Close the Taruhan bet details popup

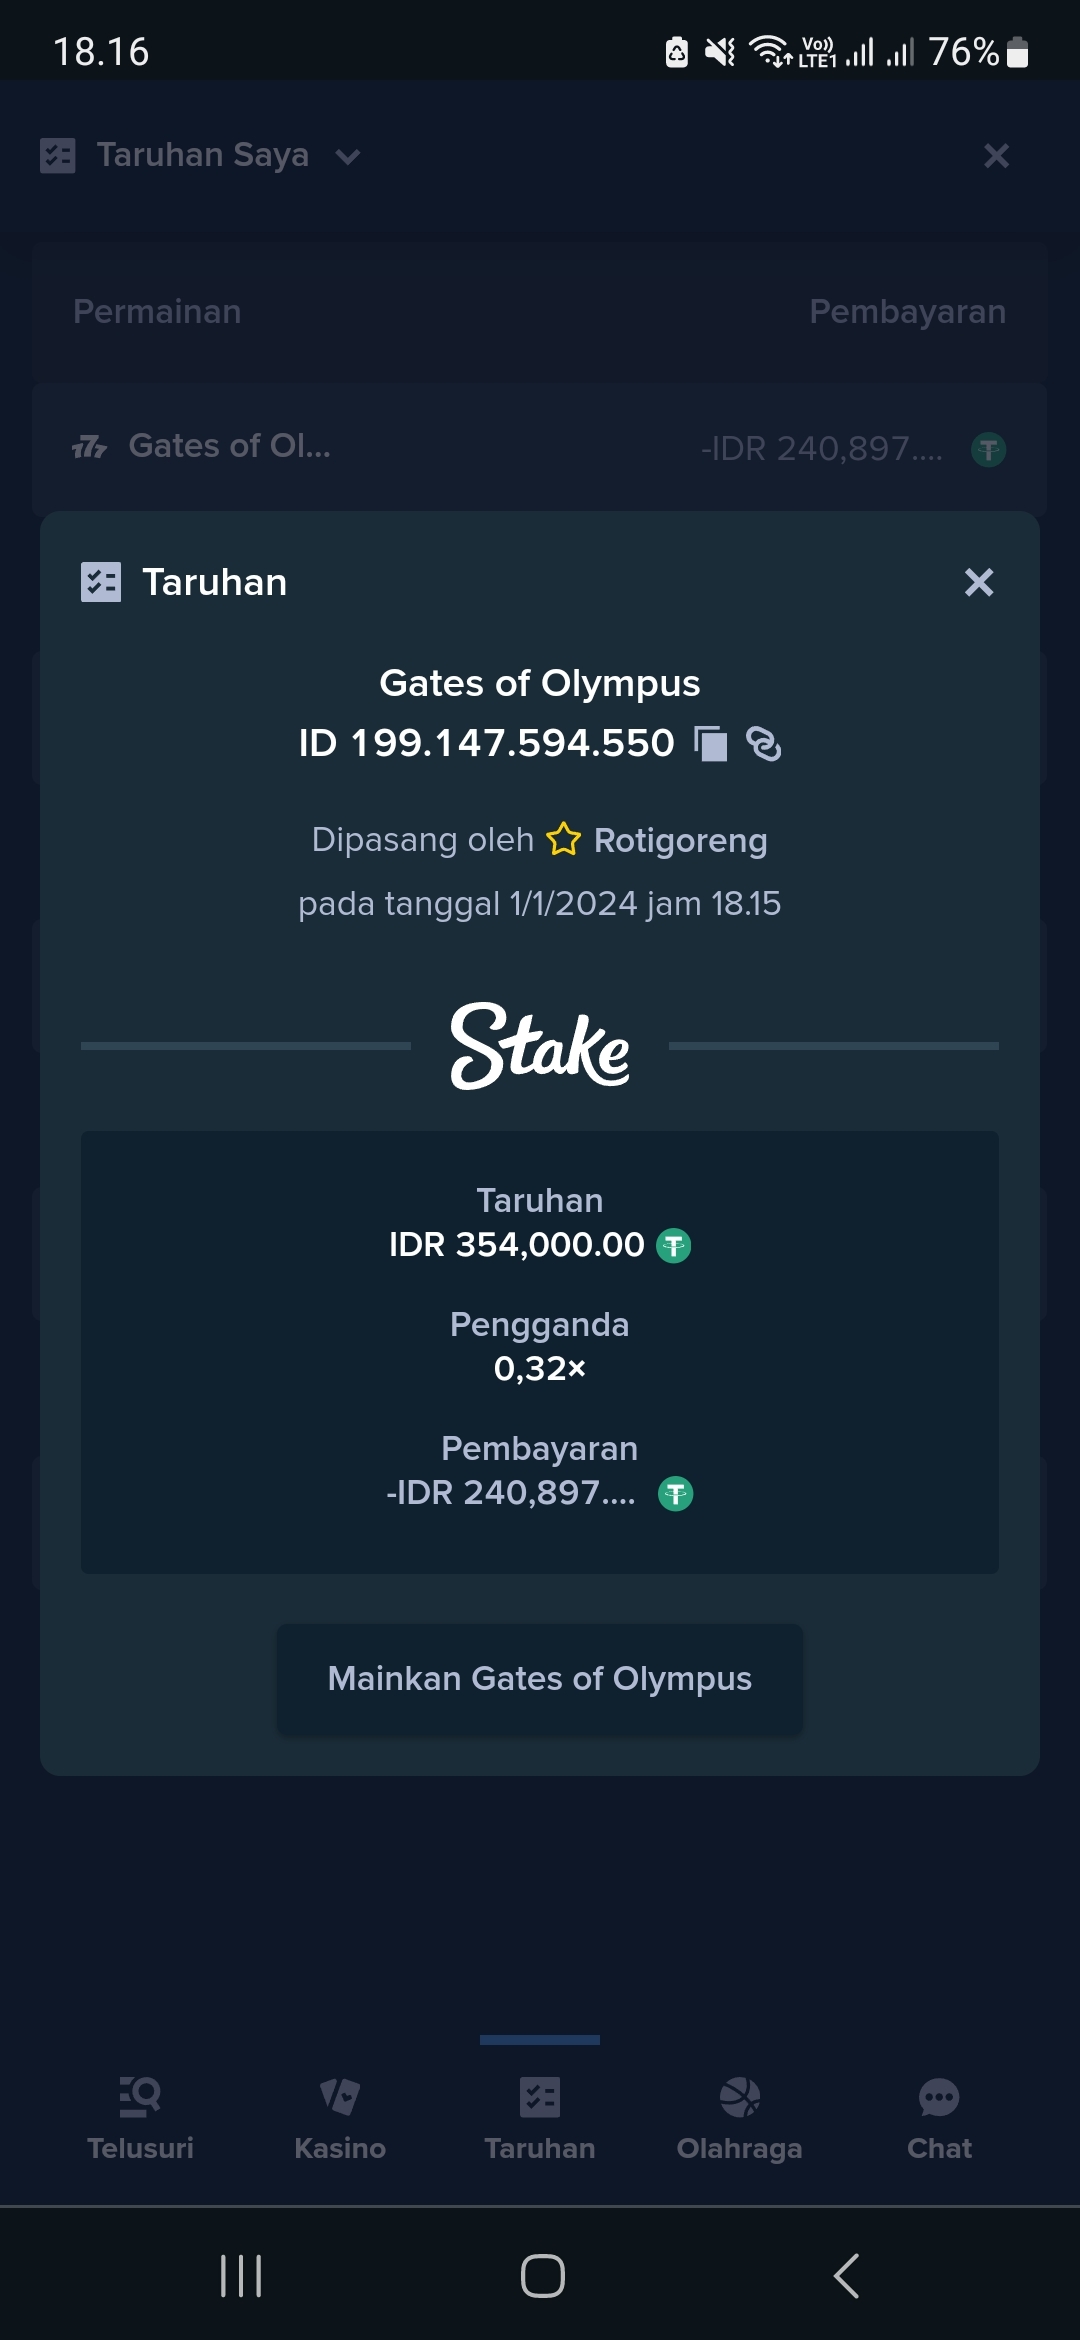tap(979, 582)
